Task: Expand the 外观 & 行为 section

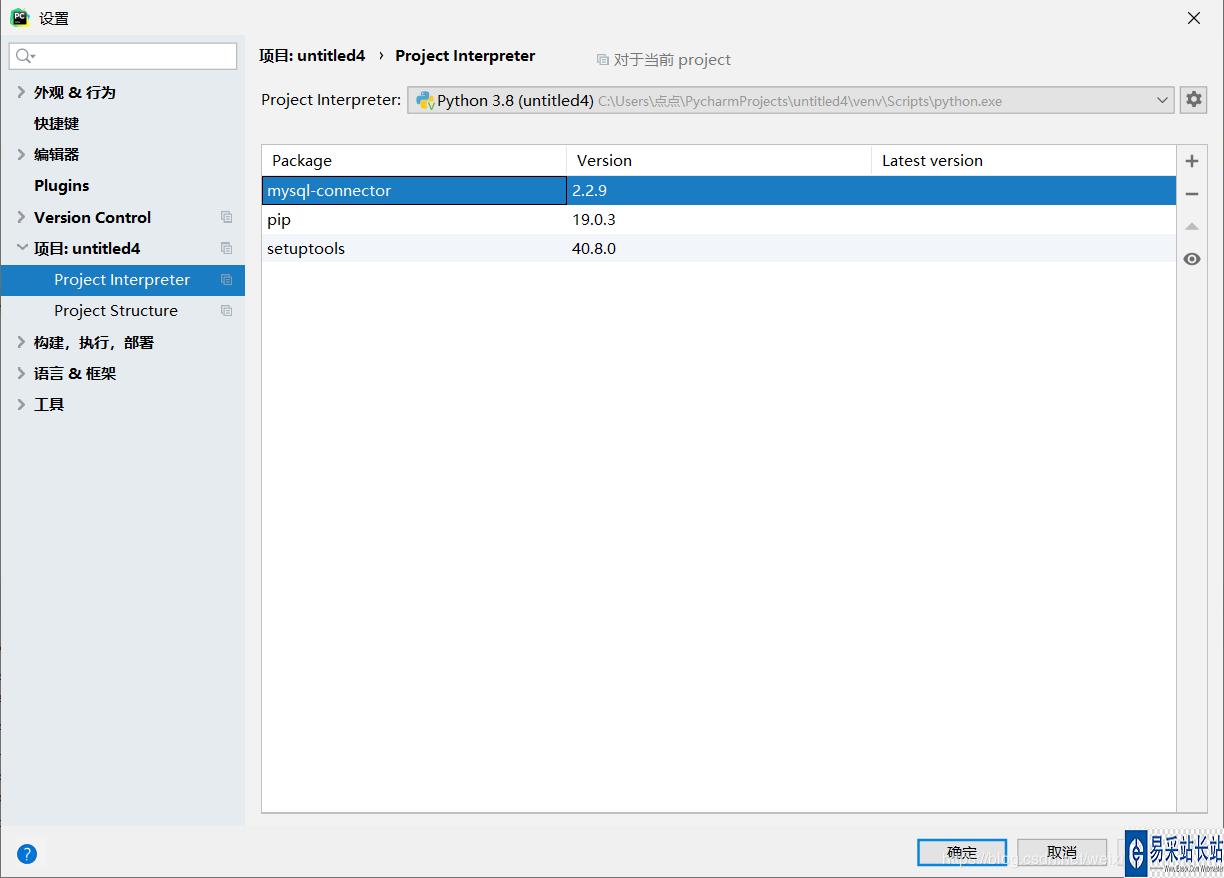Action: tap(22, 92)
